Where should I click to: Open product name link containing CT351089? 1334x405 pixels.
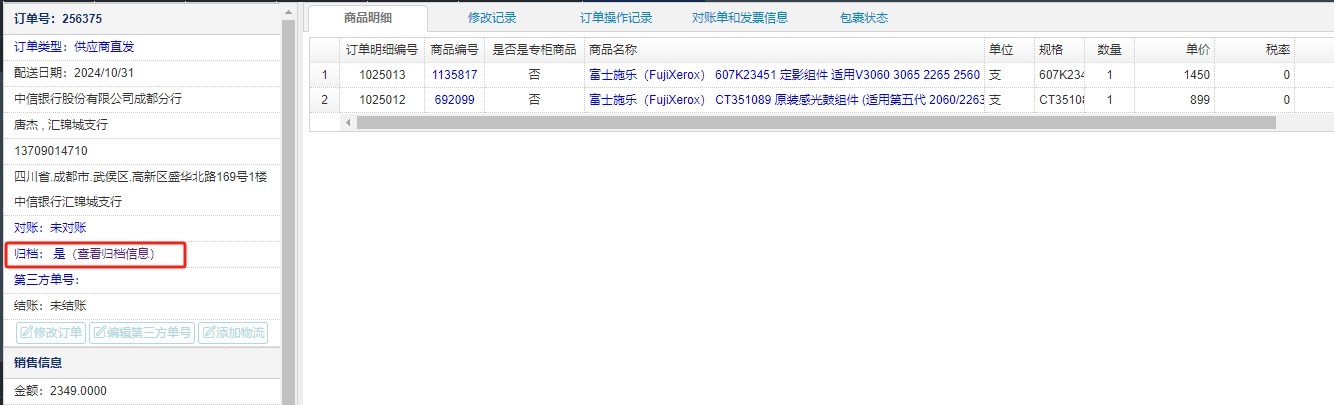coord(787,100)
